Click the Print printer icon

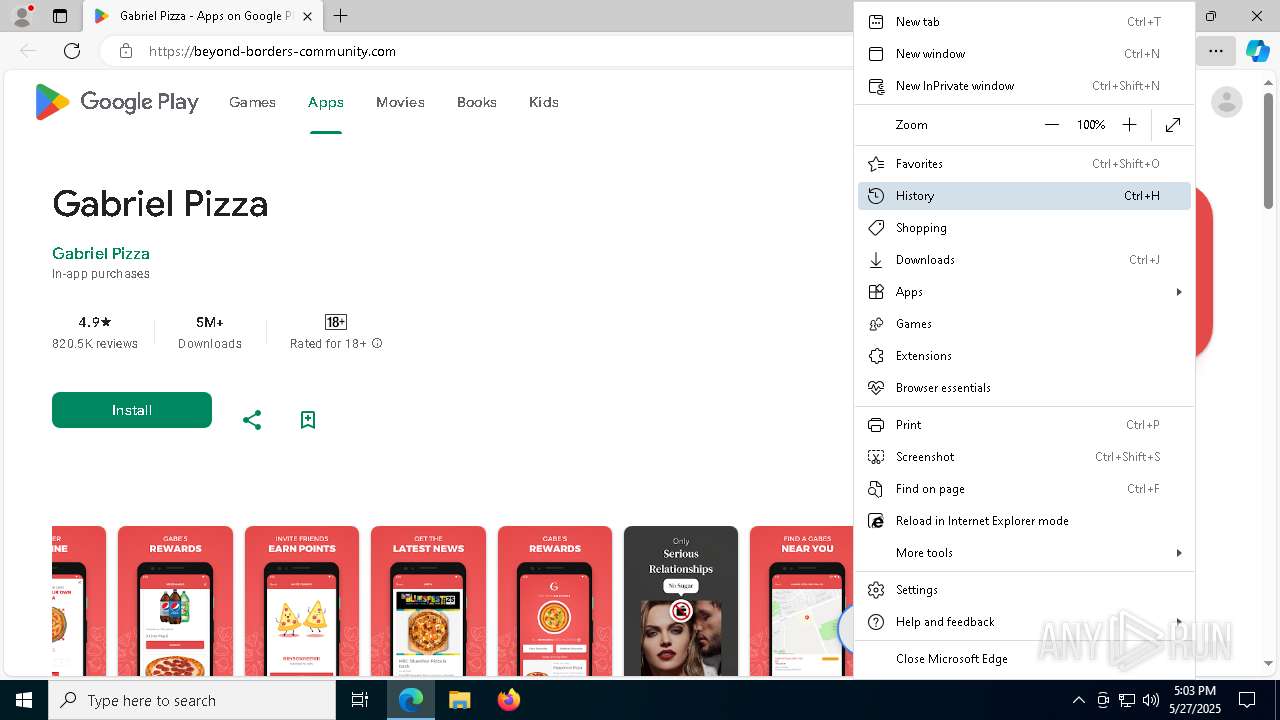click(876, 425)
